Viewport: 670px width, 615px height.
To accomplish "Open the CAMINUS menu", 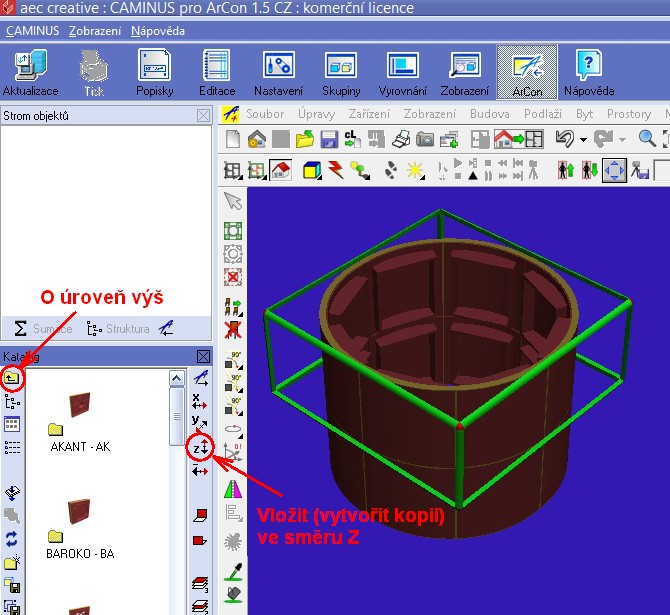I will click(x=32, y=31).
